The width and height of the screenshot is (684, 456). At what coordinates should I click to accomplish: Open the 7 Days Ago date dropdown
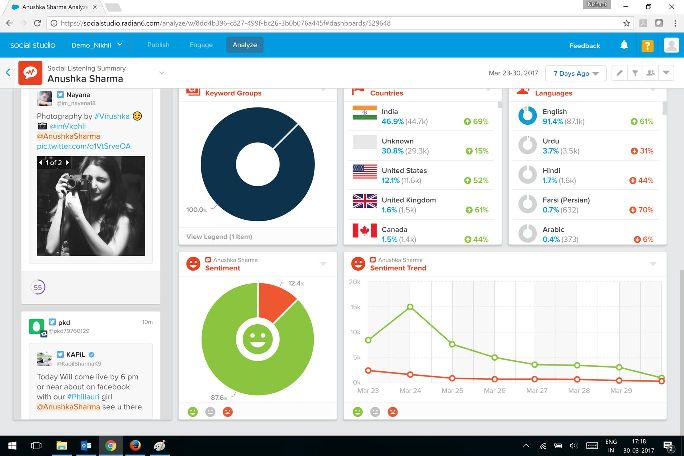pyautogui.click(x=576, y=73)
